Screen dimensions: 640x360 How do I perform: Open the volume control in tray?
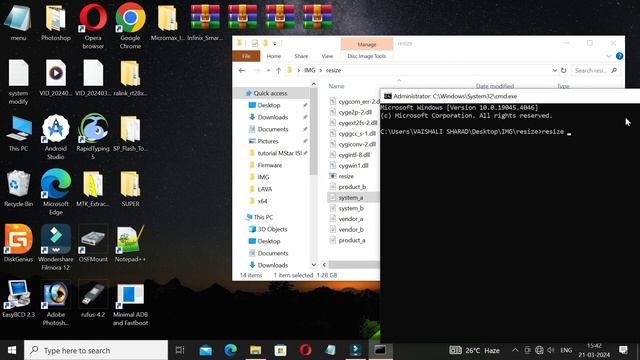[x=551, y=350]
